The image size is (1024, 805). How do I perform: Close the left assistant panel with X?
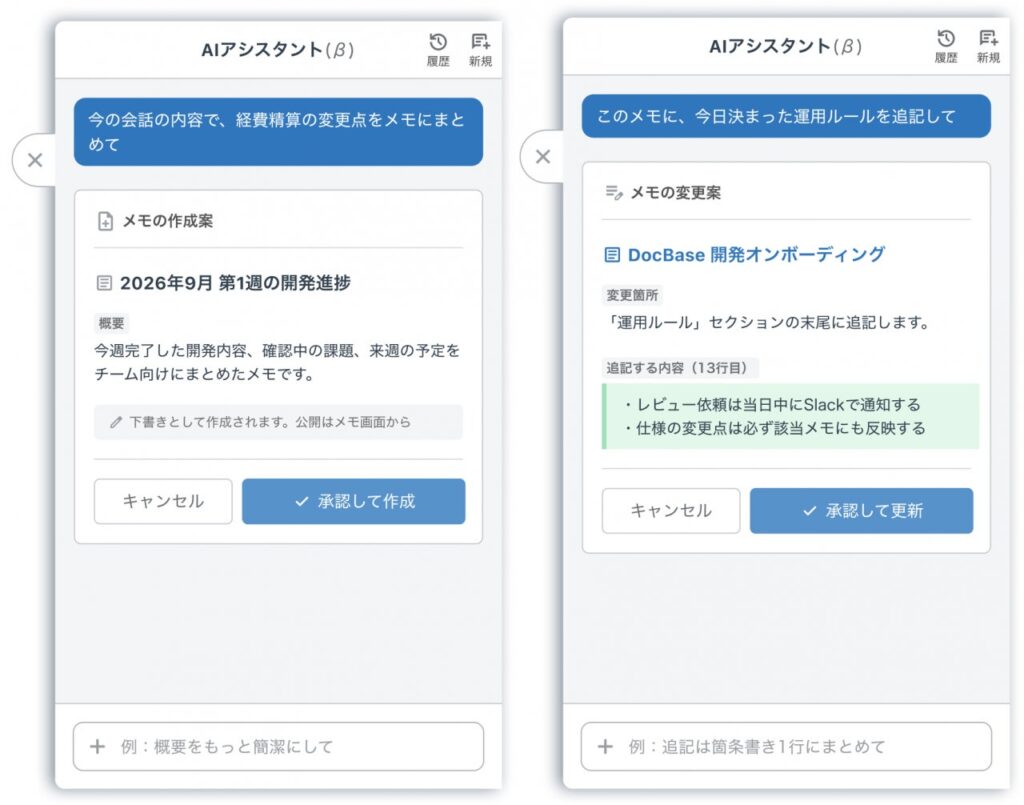tap(35, 160)
